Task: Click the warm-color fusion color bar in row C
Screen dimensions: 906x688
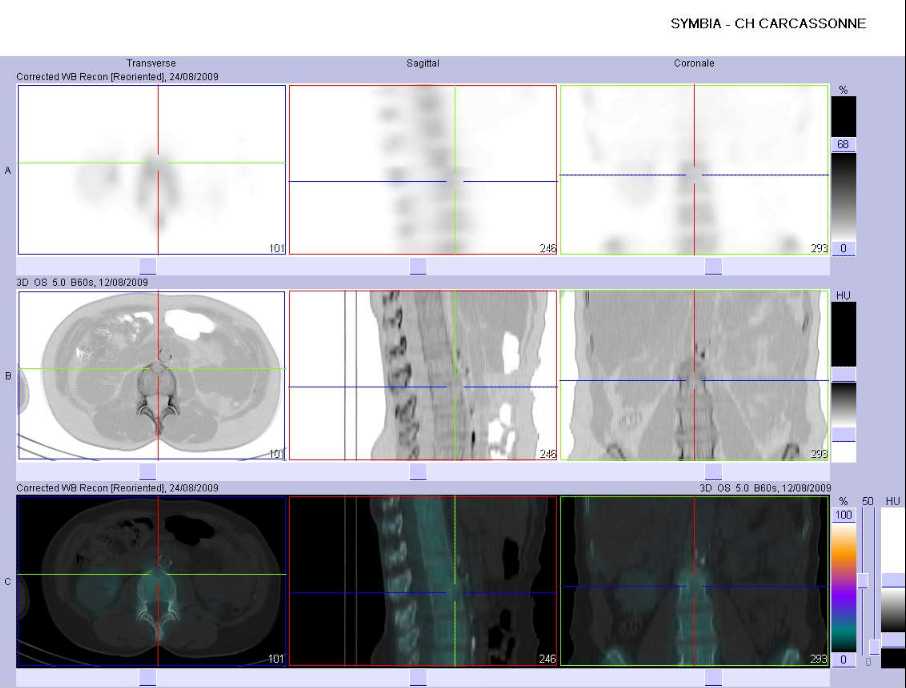Action: tap(844, 587)
